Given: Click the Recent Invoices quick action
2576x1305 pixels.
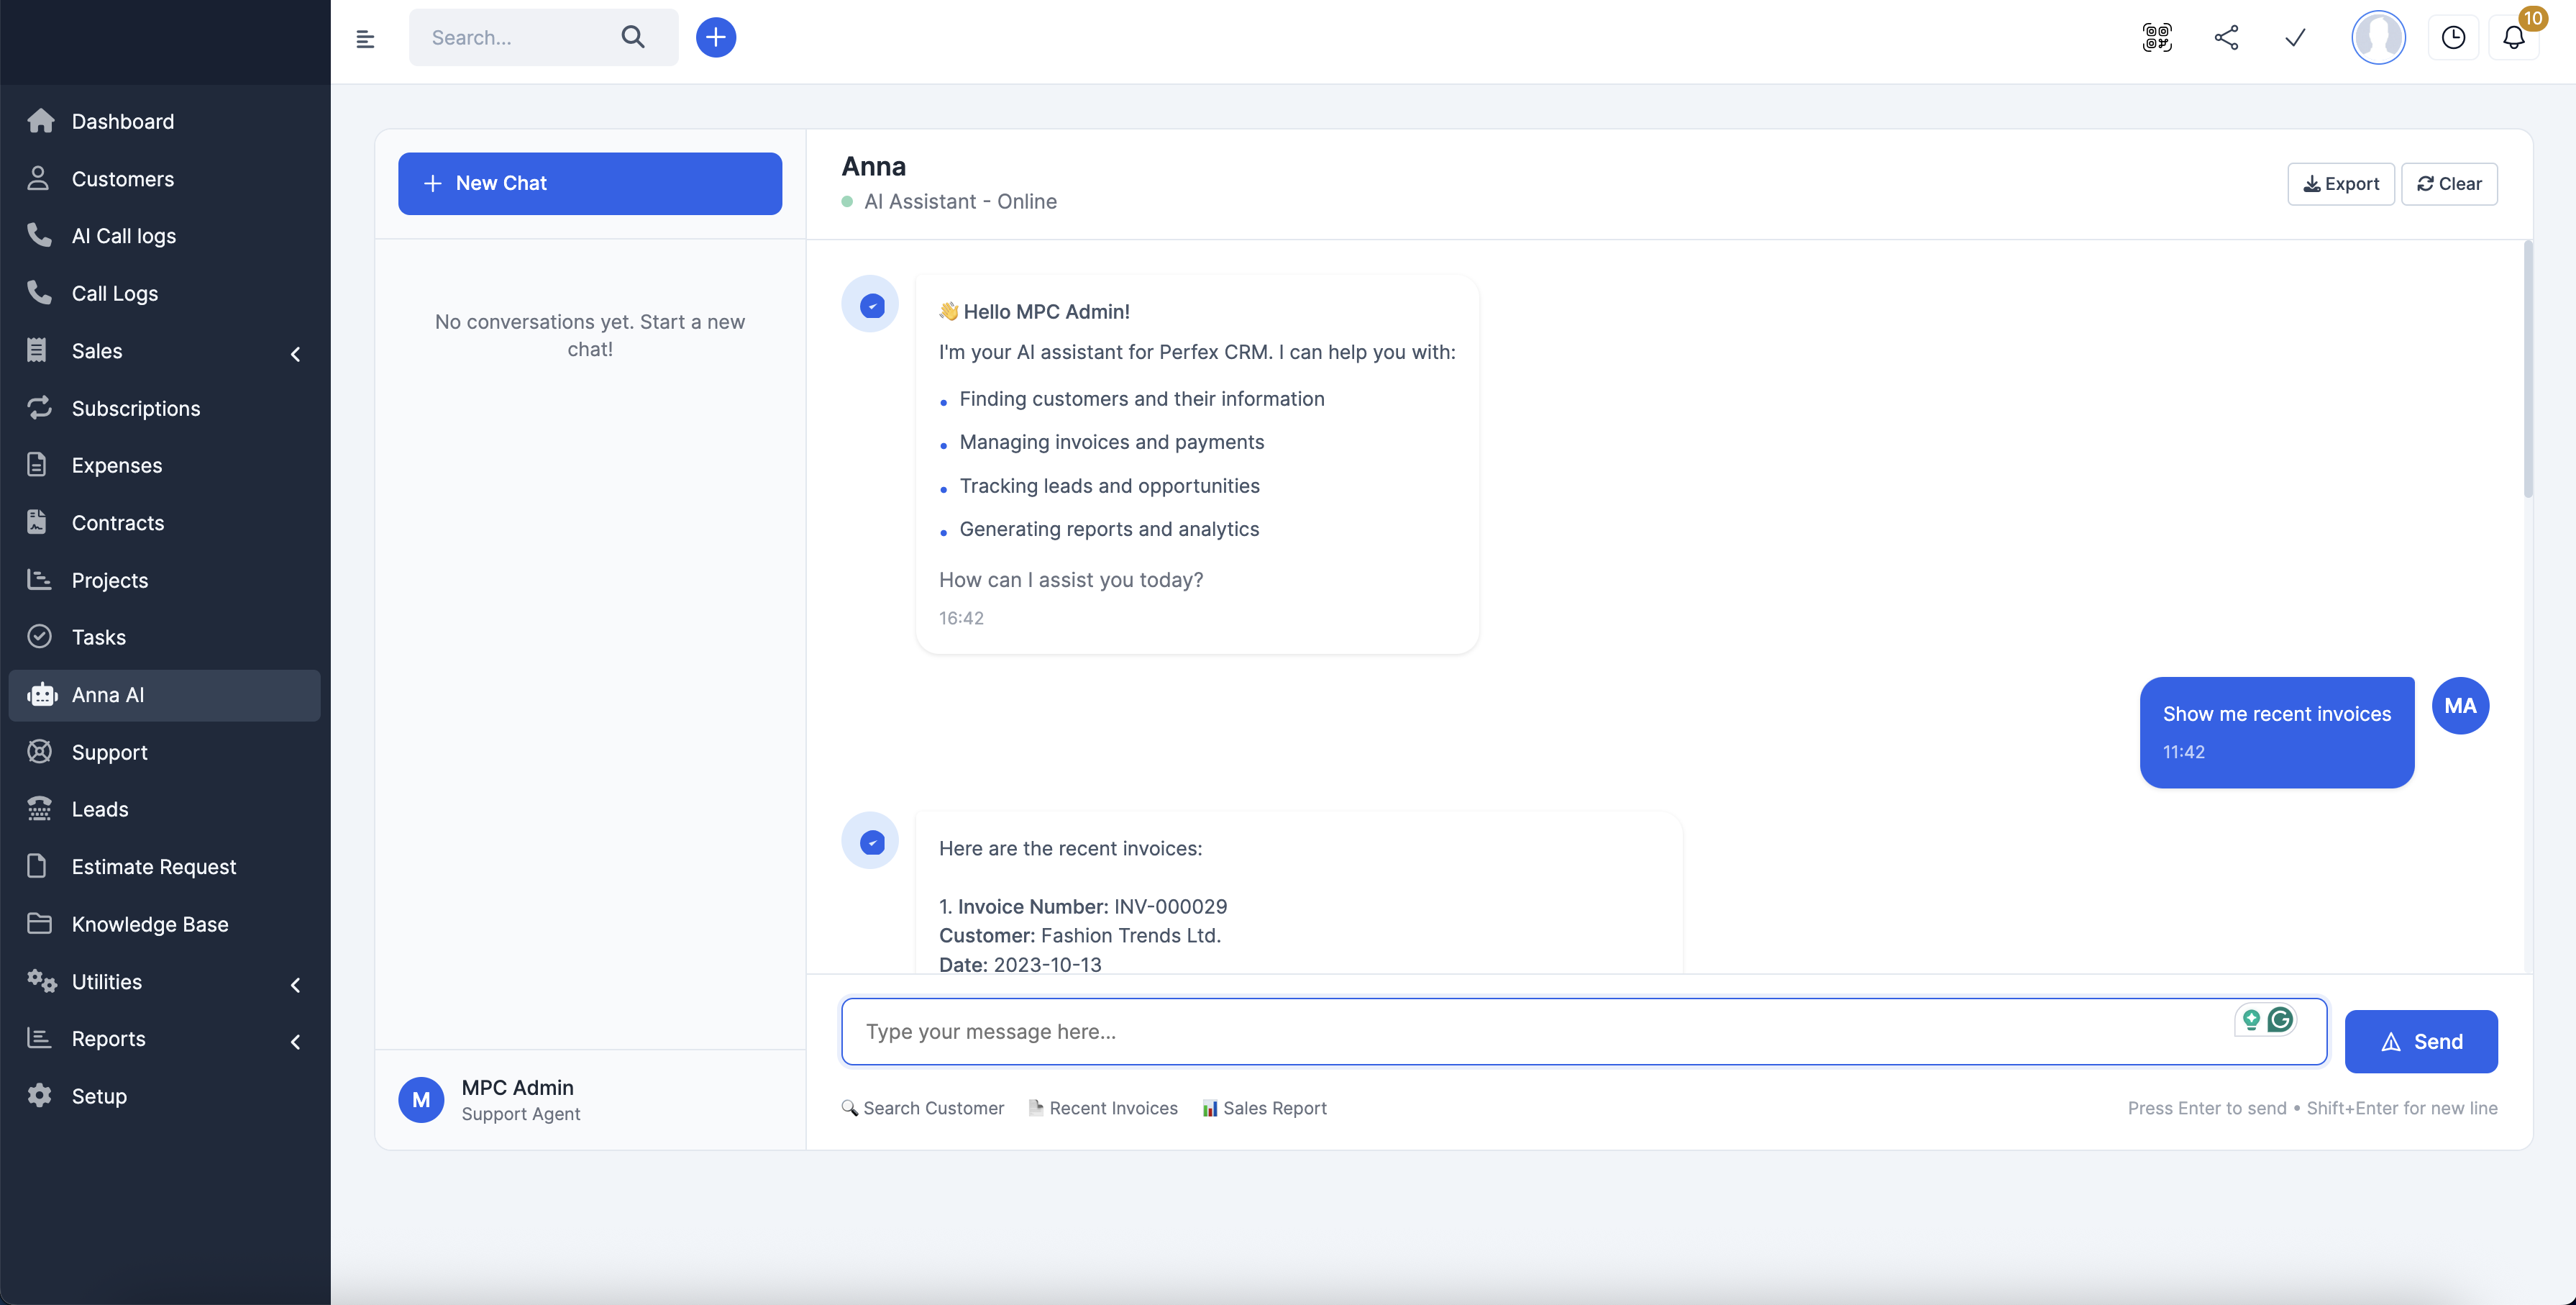Looking at the screenshot, I should coord(1102,1107).
